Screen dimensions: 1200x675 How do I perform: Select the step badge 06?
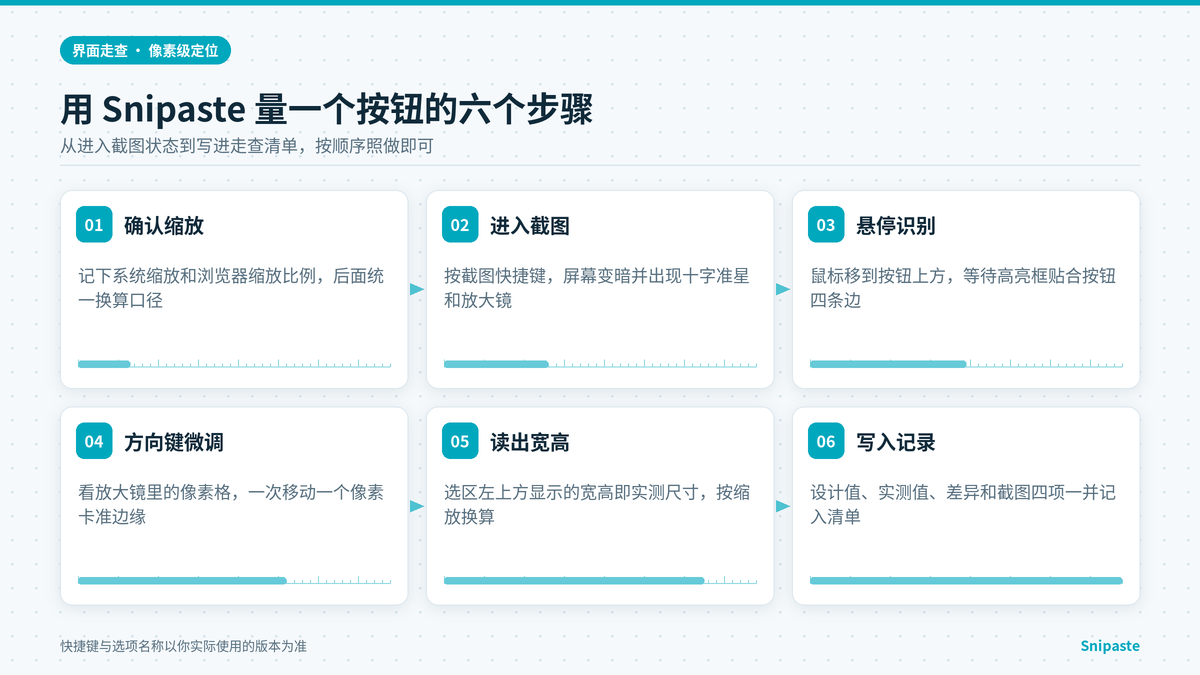(826, 441)
